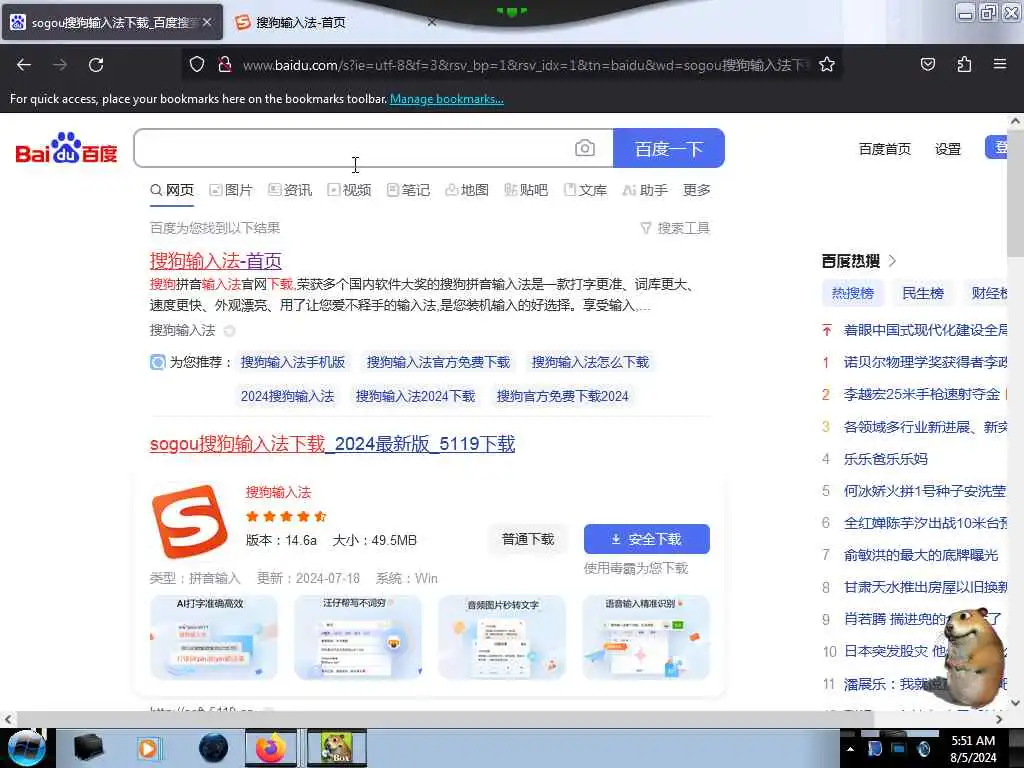Open the sogou搜狗输入法下载_2024最新版_5119下载 result

pyautogui.click(x=332, y=444)
